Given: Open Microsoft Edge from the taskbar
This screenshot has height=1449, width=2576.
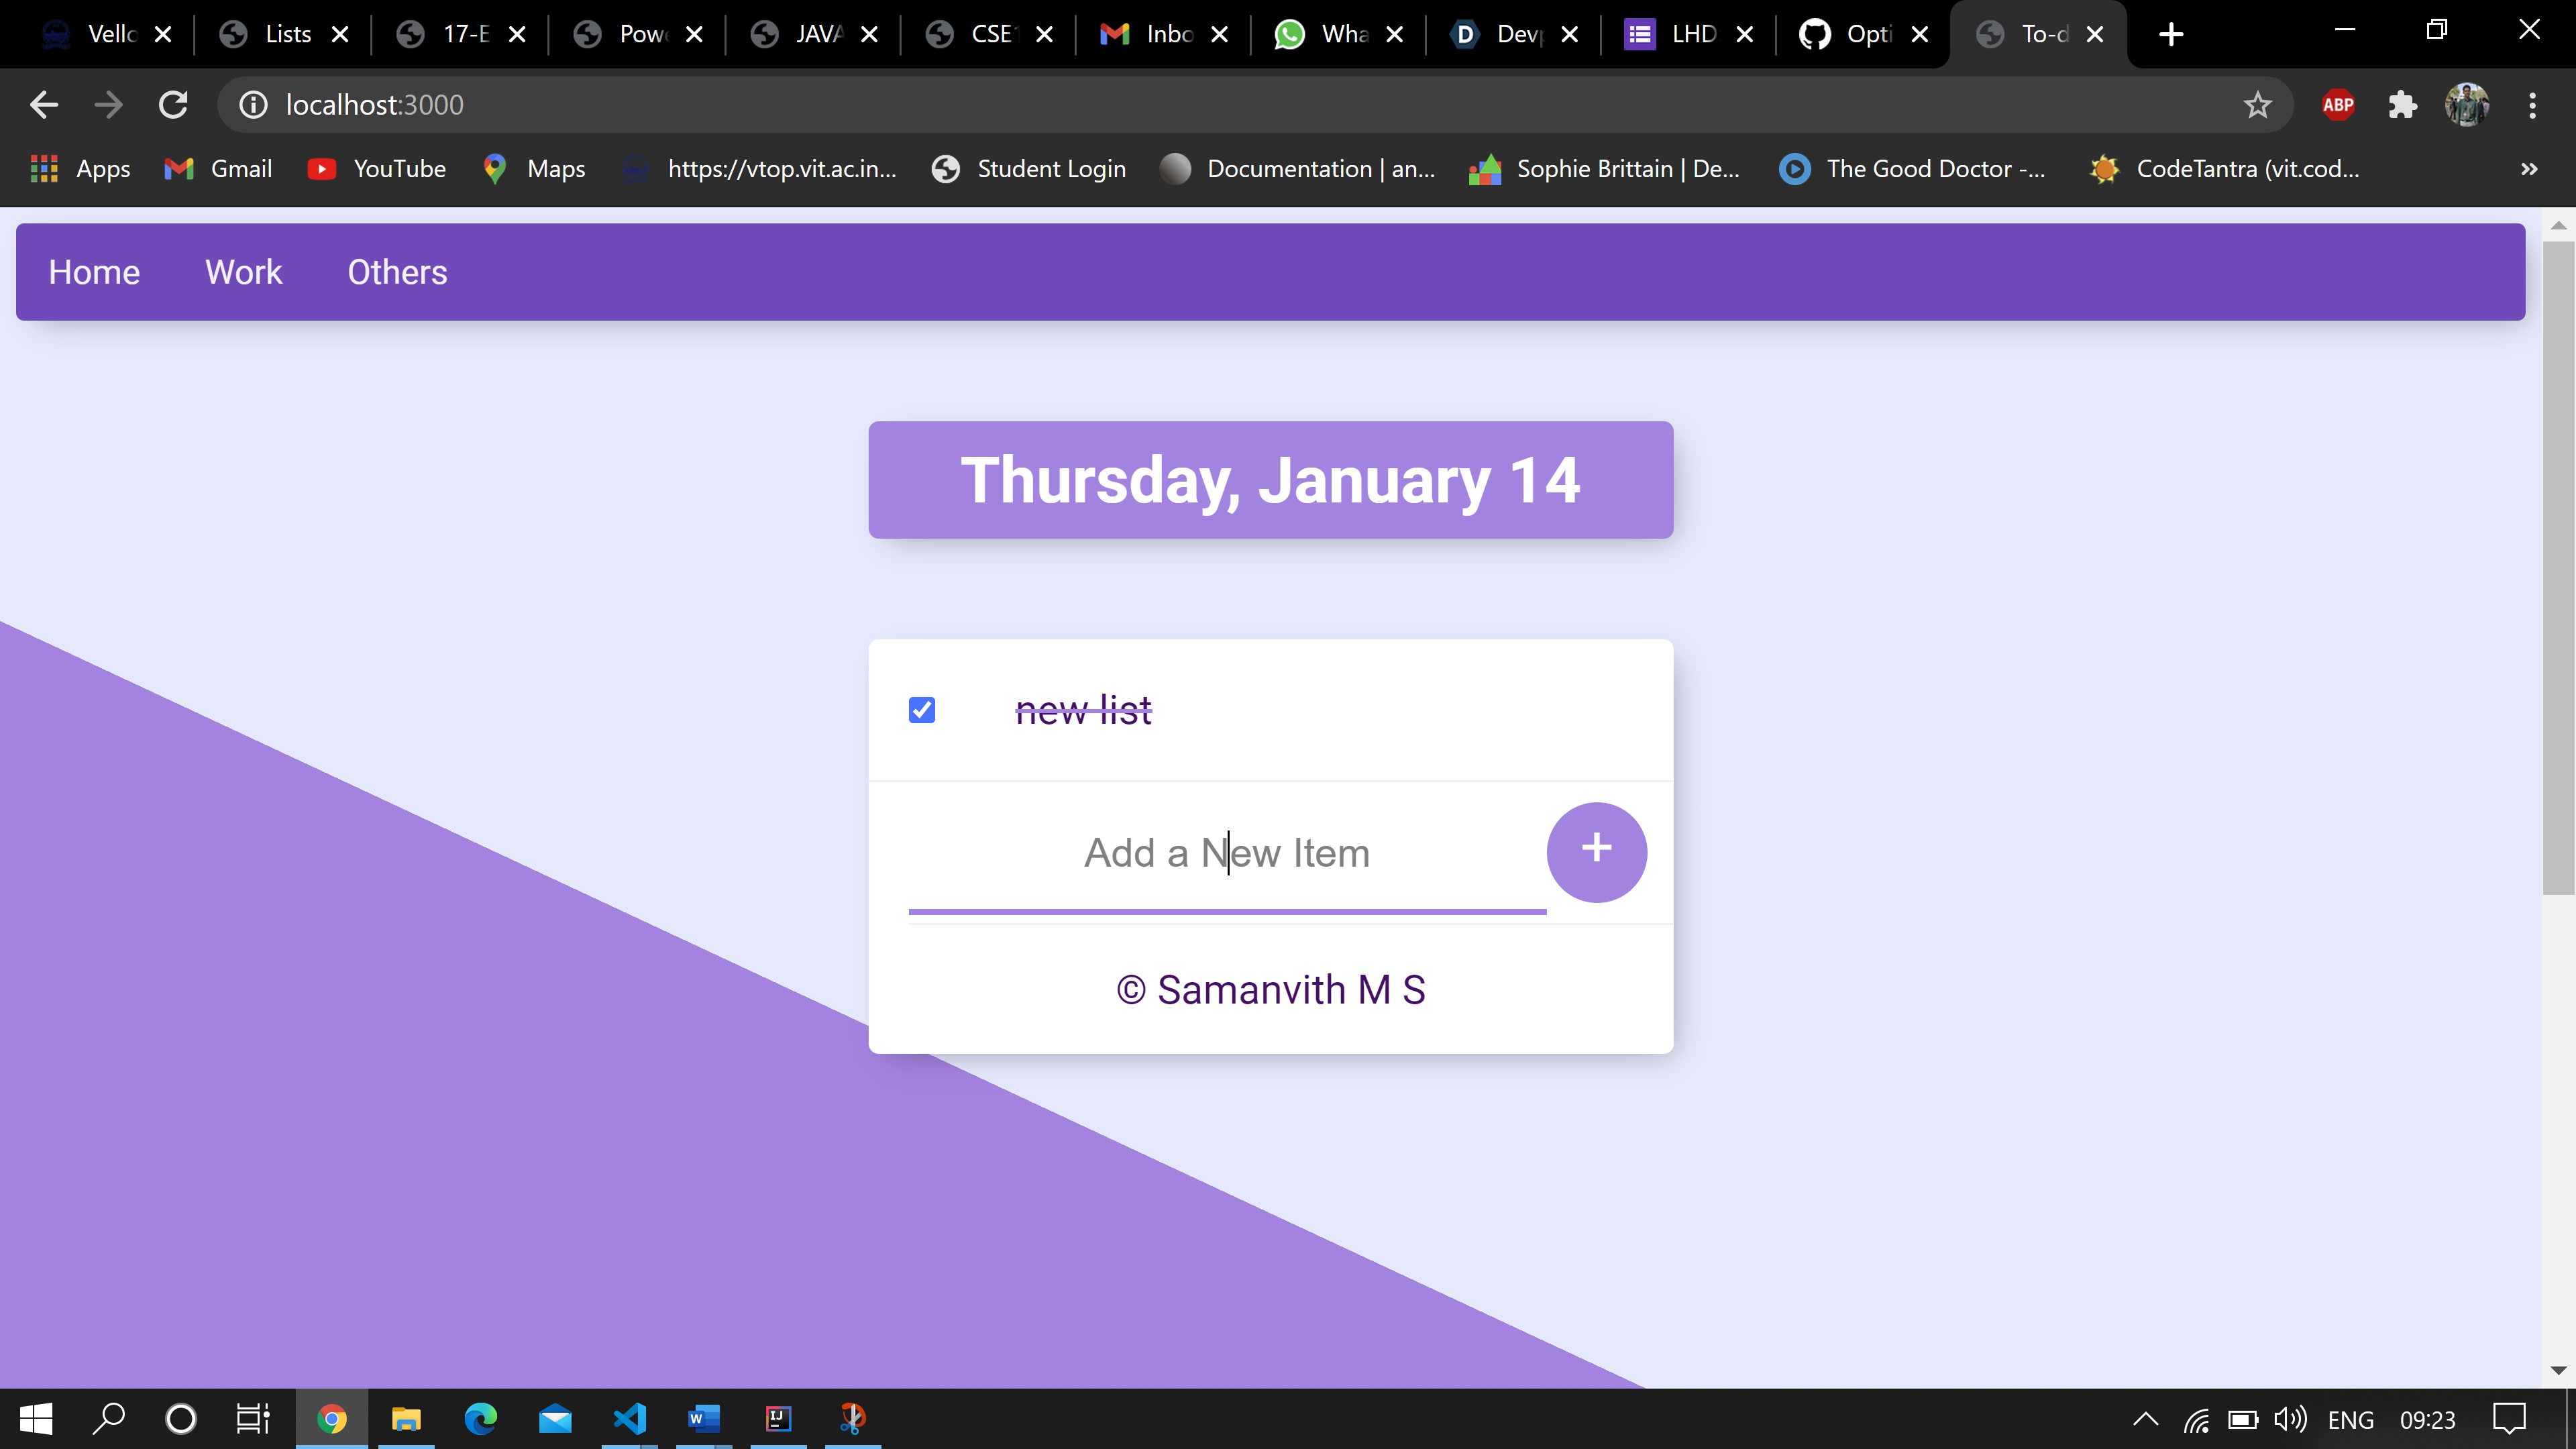Looking at the screenshot, I should (480, 1418).
